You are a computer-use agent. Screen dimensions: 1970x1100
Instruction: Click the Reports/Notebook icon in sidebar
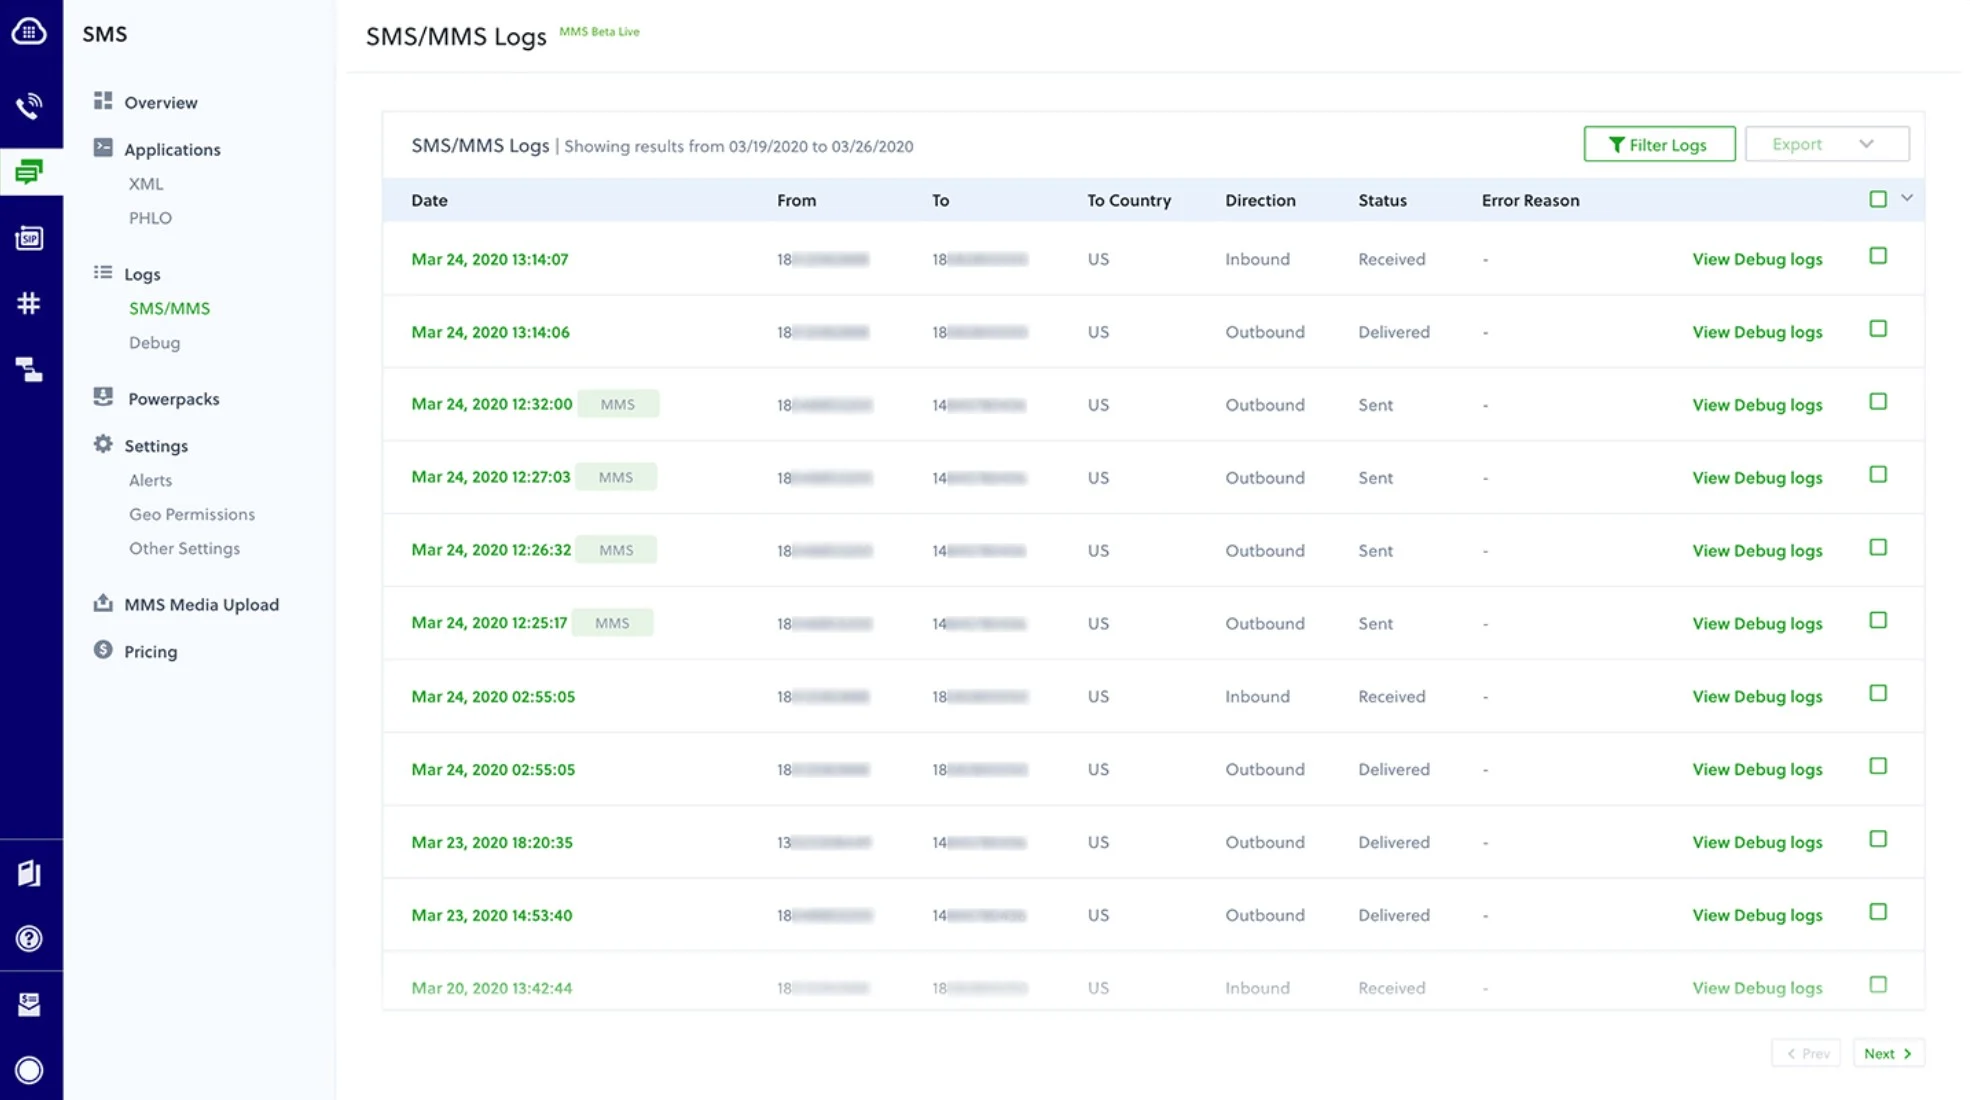point(30,873)
